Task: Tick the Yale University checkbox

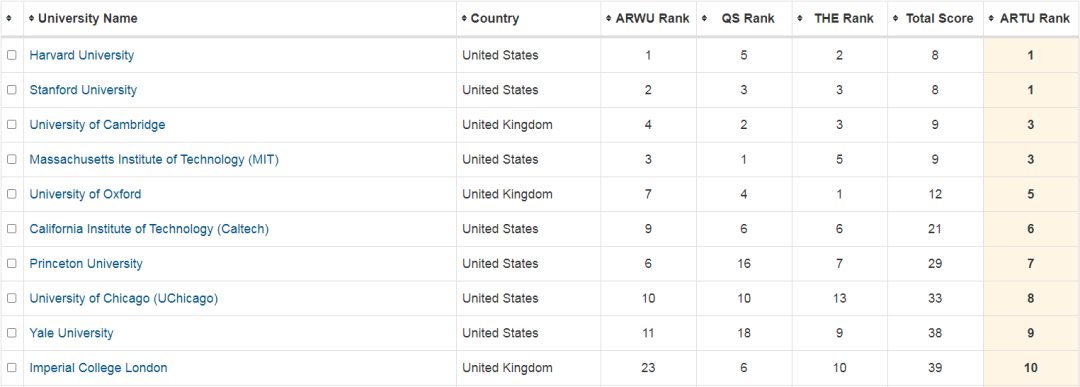Action: pyautogui.click(x=12, y=333)
